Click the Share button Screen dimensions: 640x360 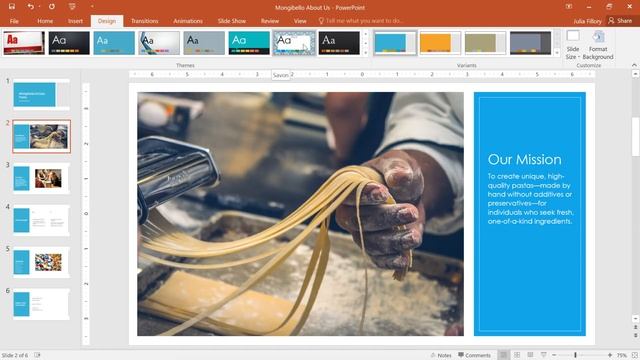click(620, 20)
